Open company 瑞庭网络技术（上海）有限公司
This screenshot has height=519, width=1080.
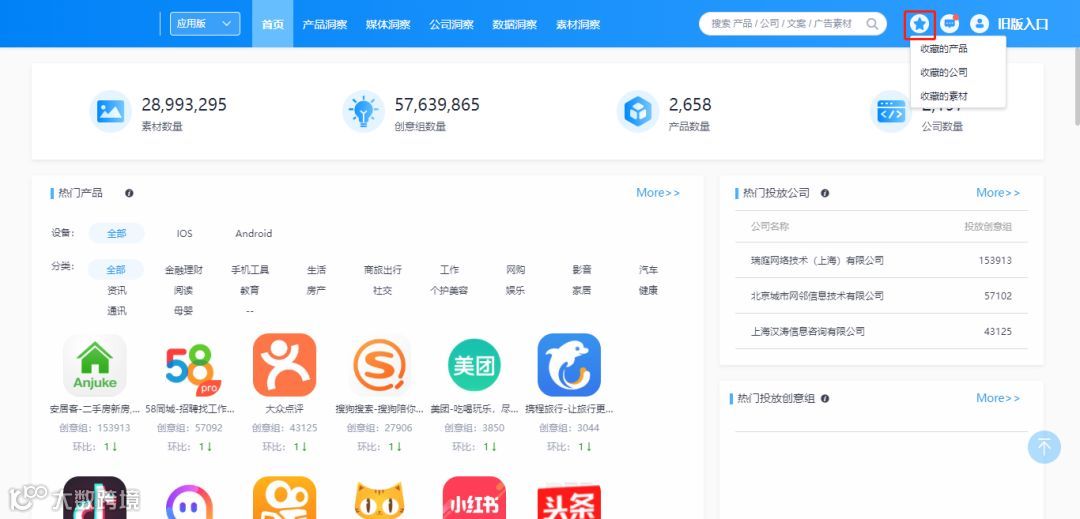coord(817,261)
